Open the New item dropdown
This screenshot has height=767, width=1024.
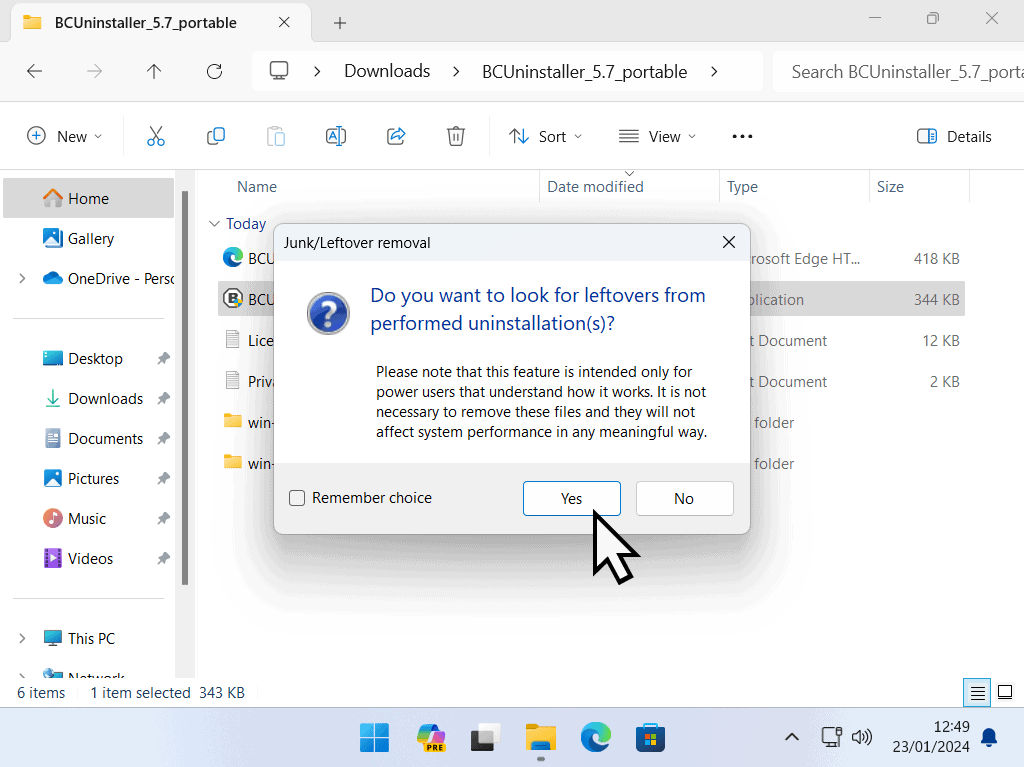64,136
